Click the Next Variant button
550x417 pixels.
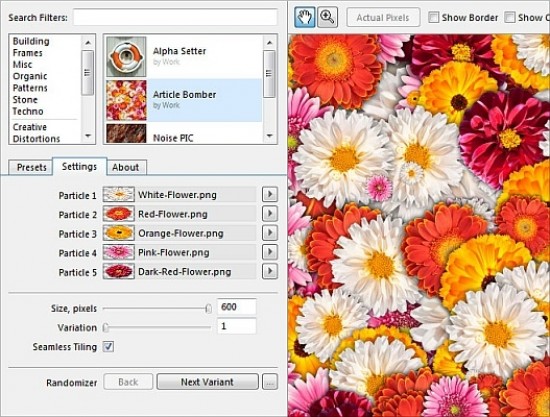point(207,382)
